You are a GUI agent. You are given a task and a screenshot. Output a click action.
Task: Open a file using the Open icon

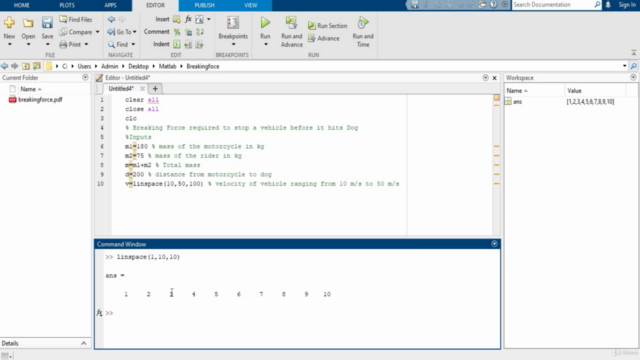point(28,23)
